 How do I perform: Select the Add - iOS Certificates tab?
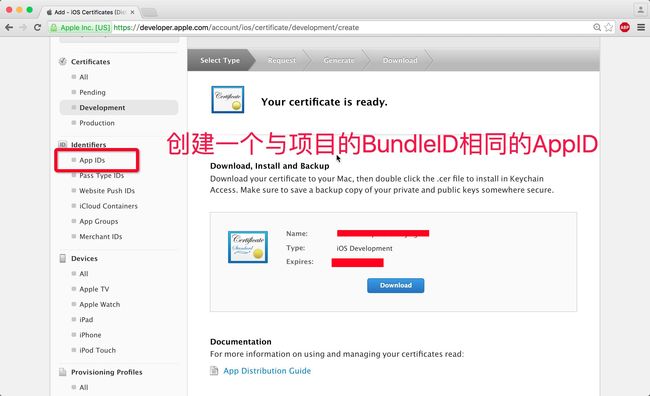[89, 12]
